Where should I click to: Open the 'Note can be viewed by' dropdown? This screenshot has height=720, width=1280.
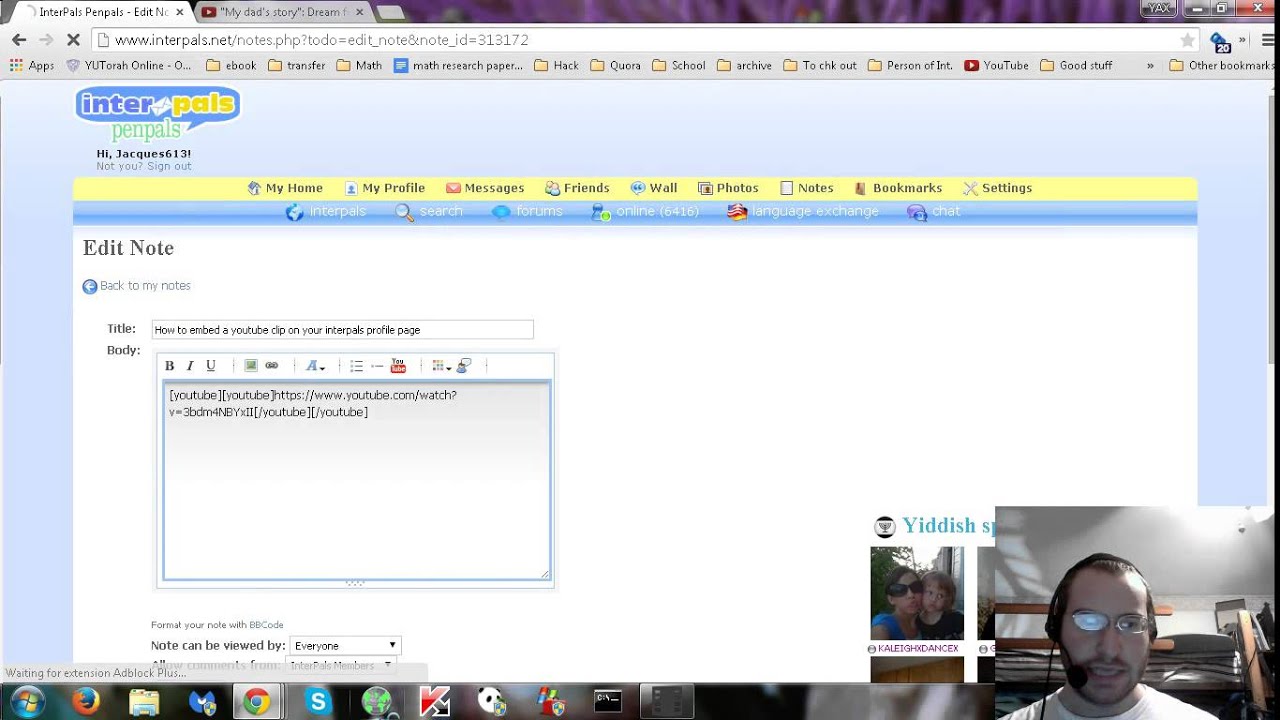pyautogui.click(x=345, y=646)
